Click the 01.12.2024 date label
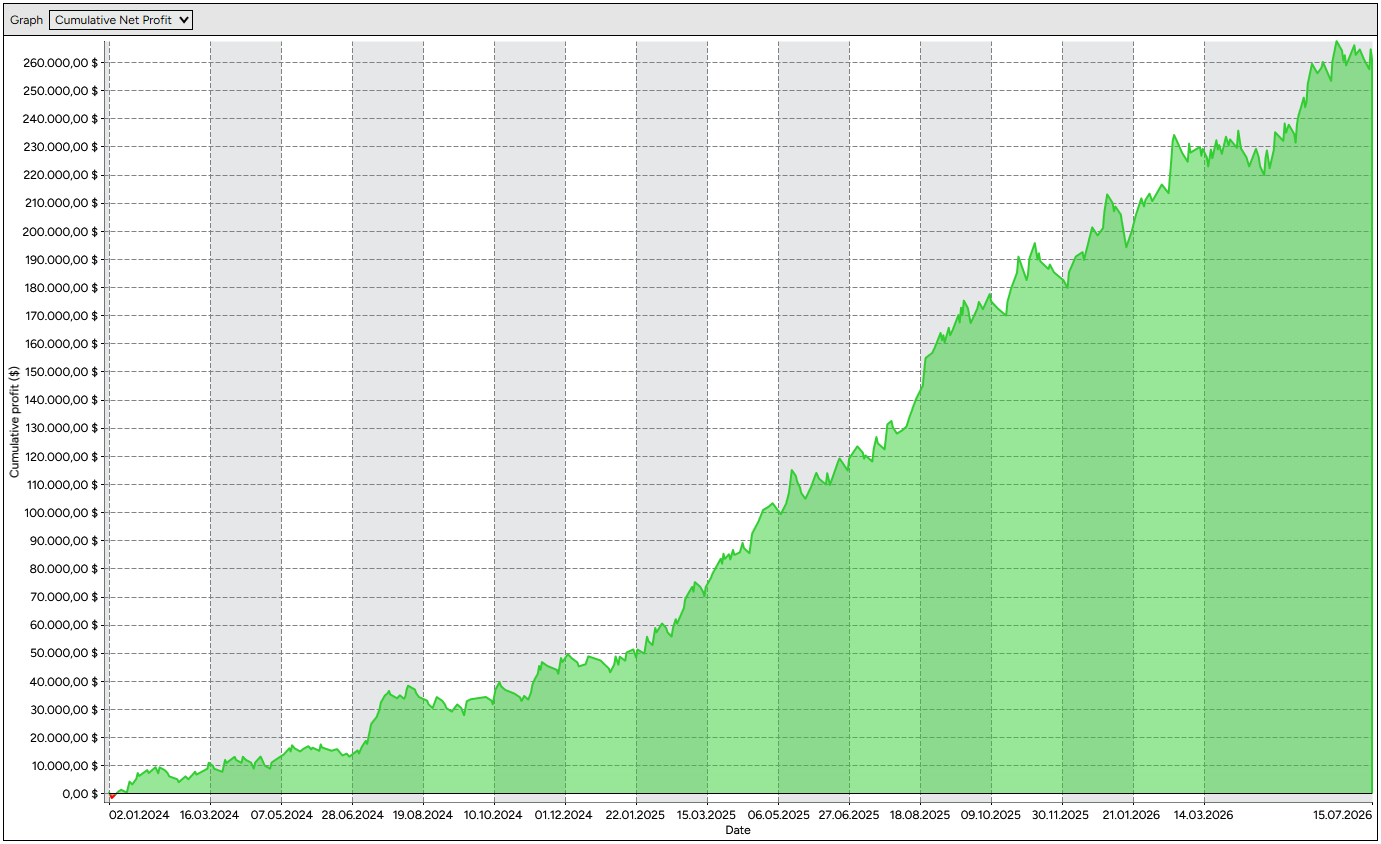This screenshot has width=1381, height=844. point(565,815)
